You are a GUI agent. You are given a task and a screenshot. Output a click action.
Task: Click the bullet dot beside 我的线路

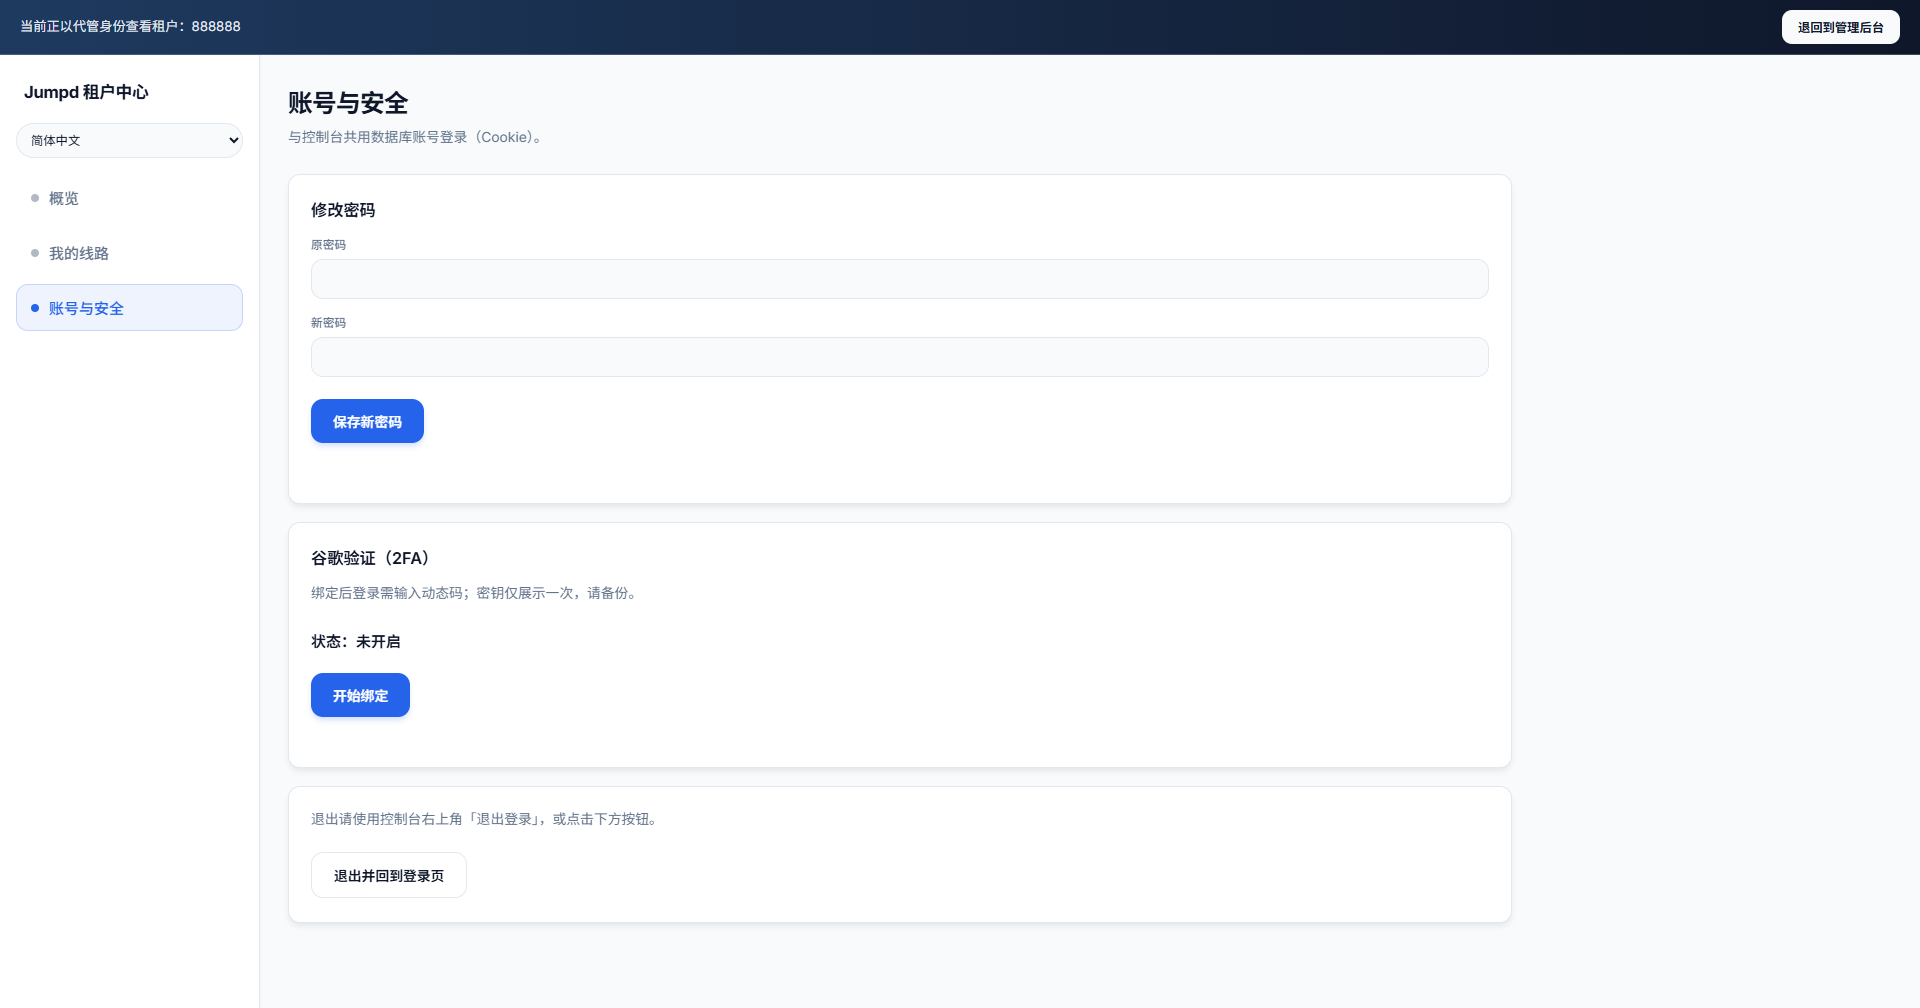[35, 253]
